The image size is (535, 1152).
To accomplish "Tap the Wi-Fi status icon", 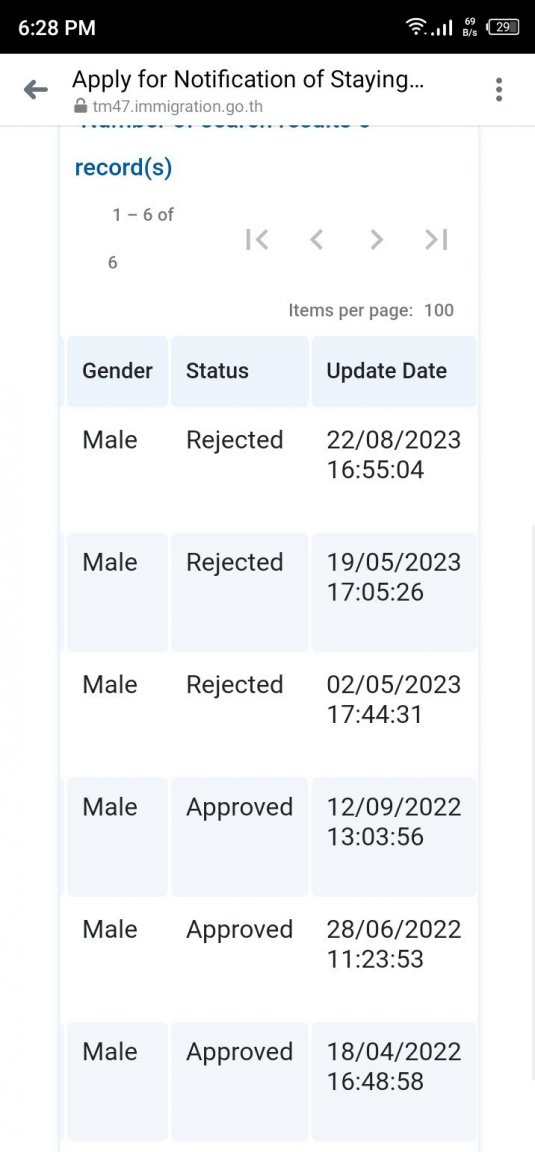I will [x=417, y=29].
